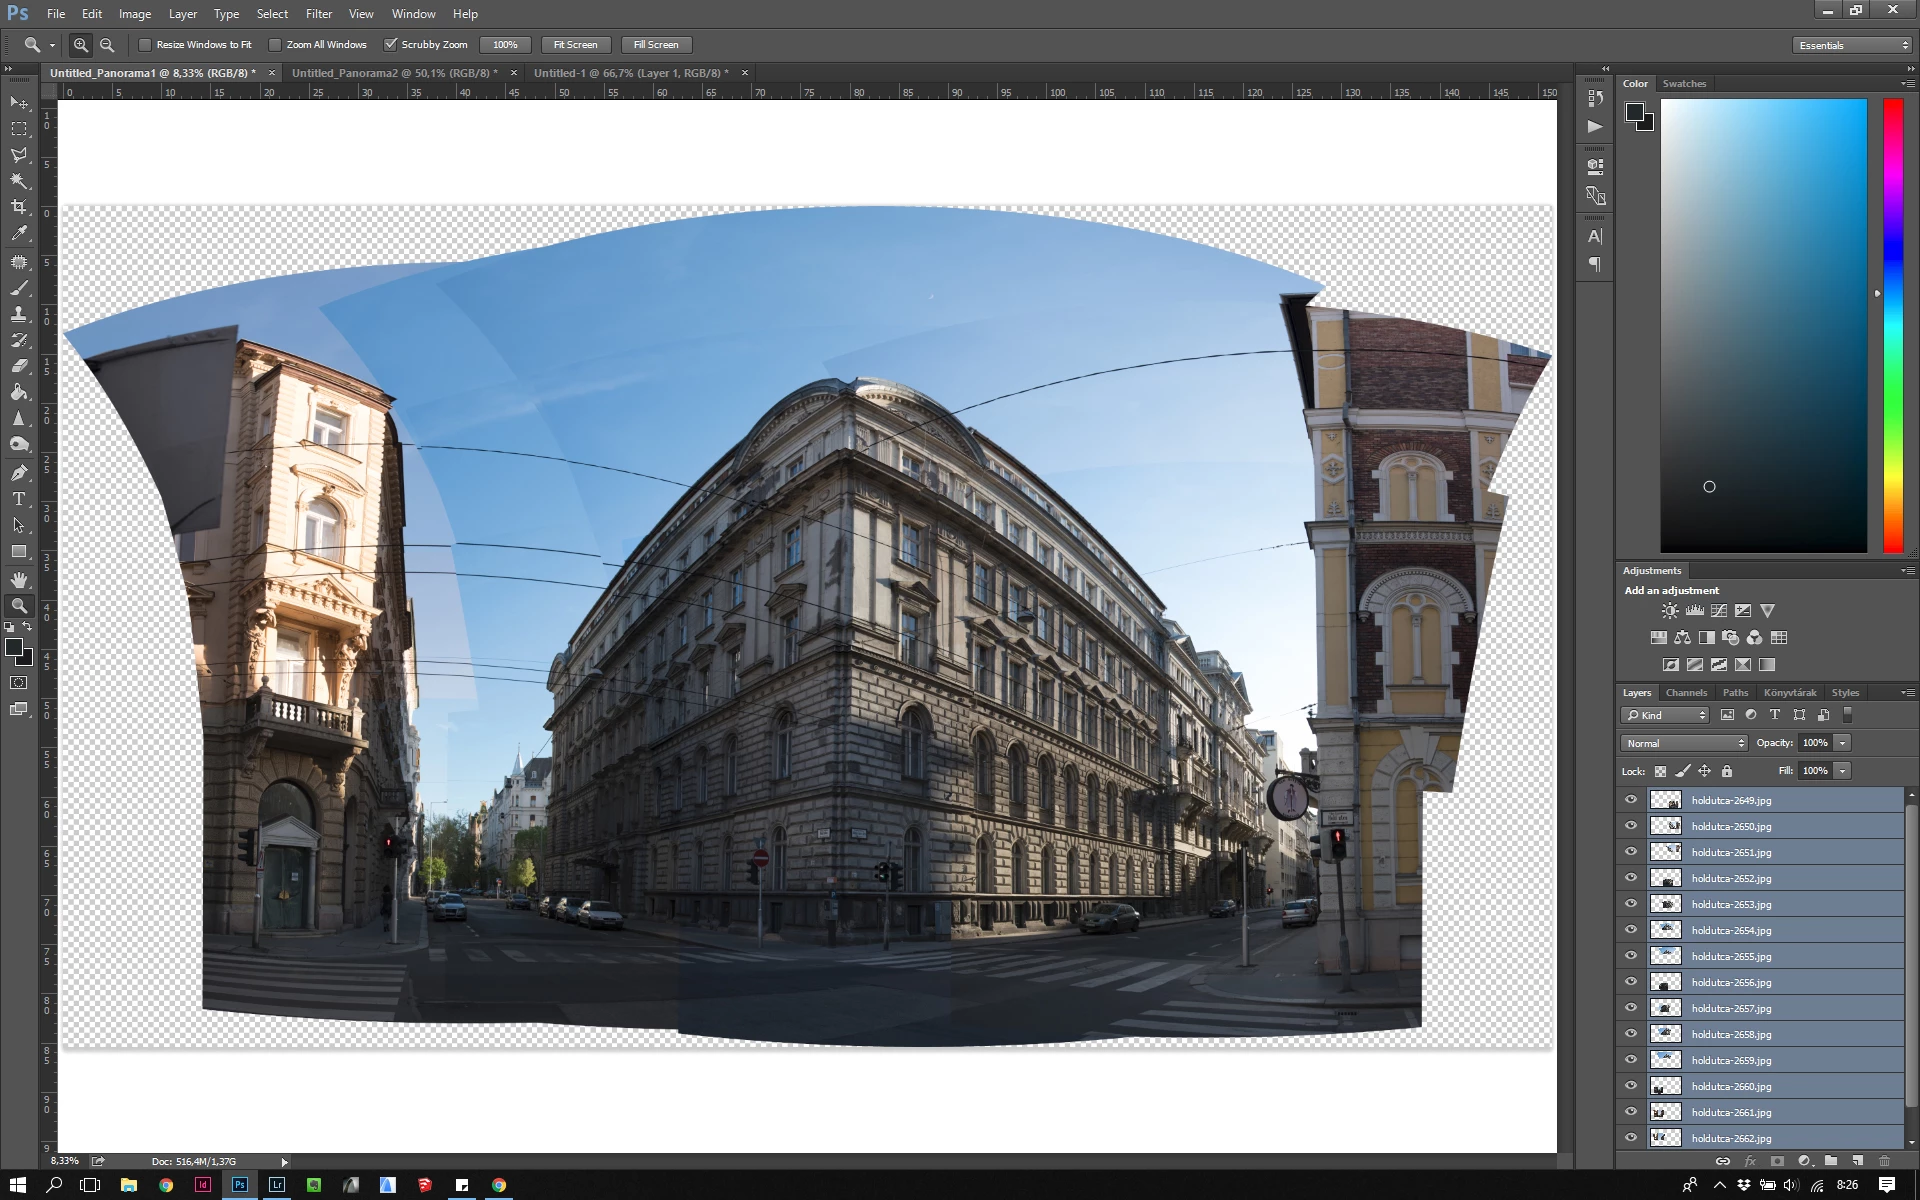This screenshot has height=1200, width=1920.
Task: Open the Normal blend mode dropdown
Action: [x=1684, y=743]
